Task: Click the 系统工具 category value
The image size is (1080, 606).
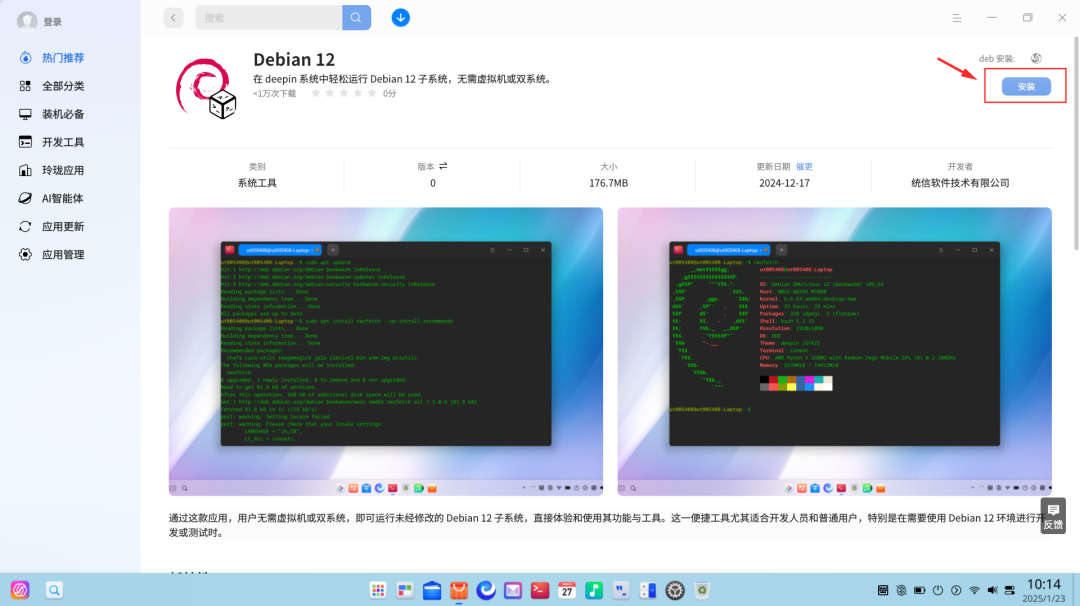Action: coord(257,183)
